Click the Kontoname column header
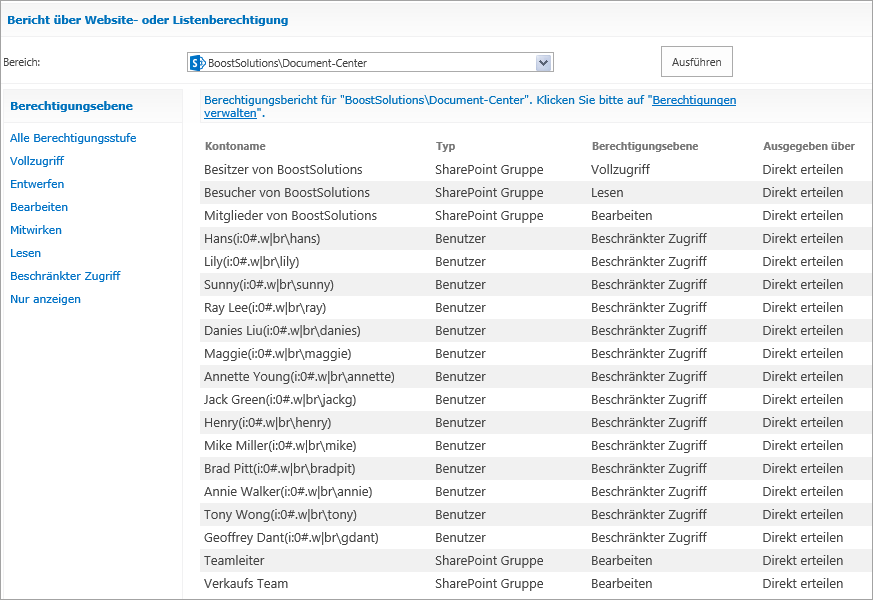This screenshot has height=600, width=873. pyautogui.click(x=235, y=146)
